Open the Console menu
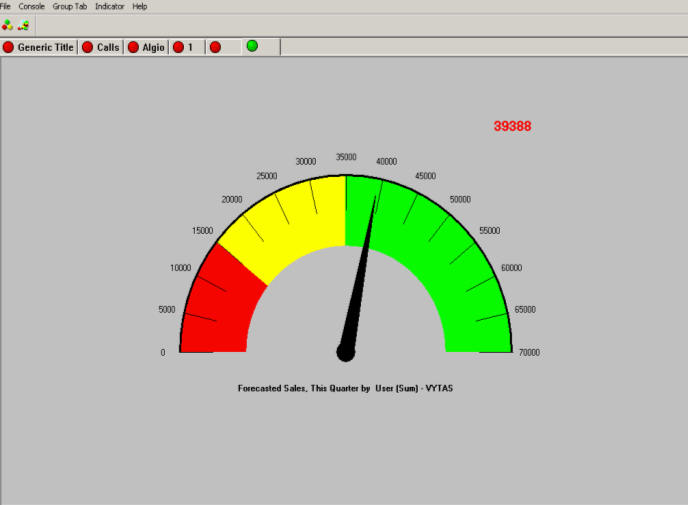This screenshot has height=505, width=688. [31, 6]
